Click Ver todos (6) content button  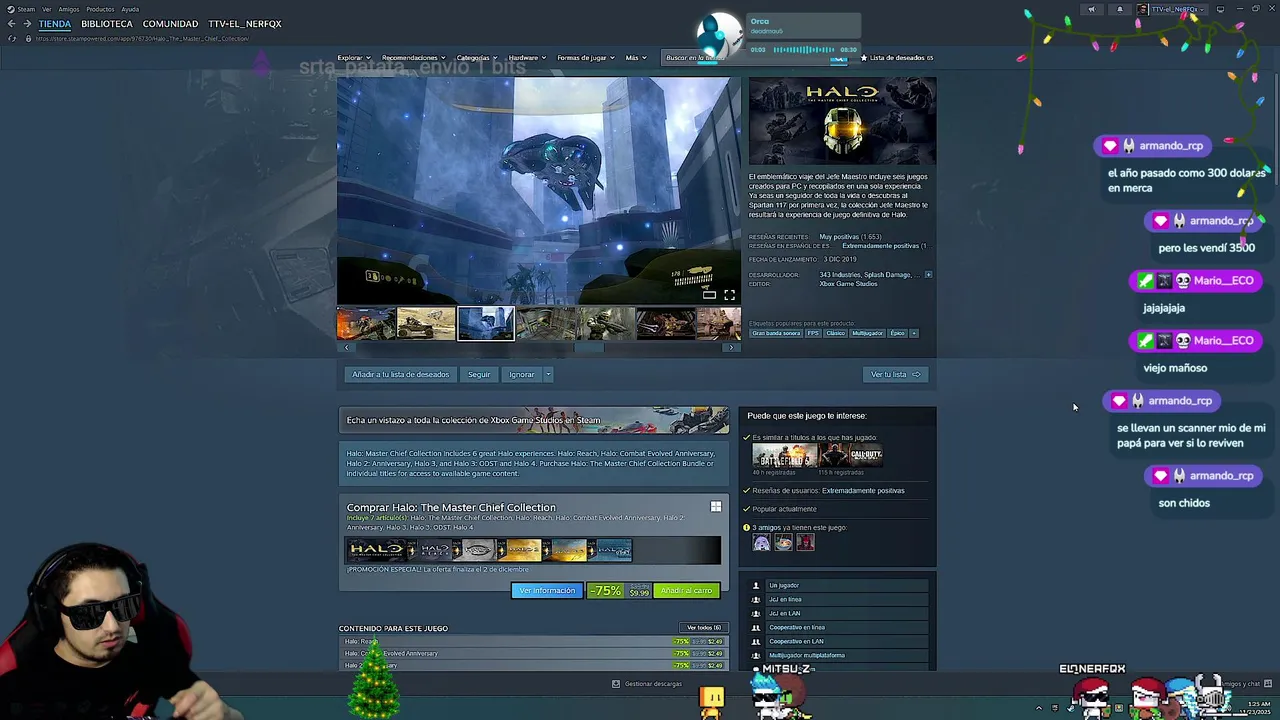[x=703, y=628]
